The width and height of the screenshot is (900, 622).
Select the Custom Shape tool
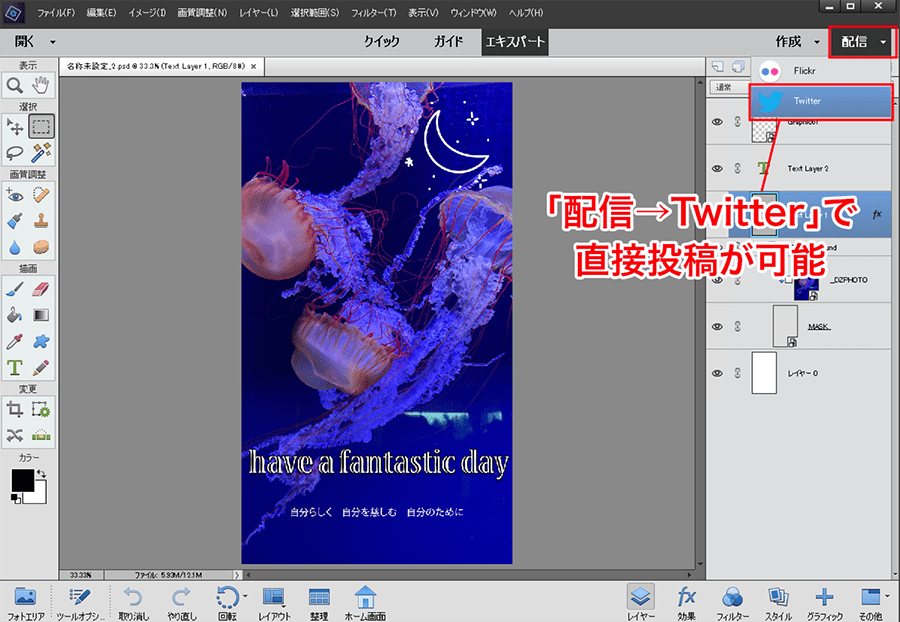(x=41, y=341)
